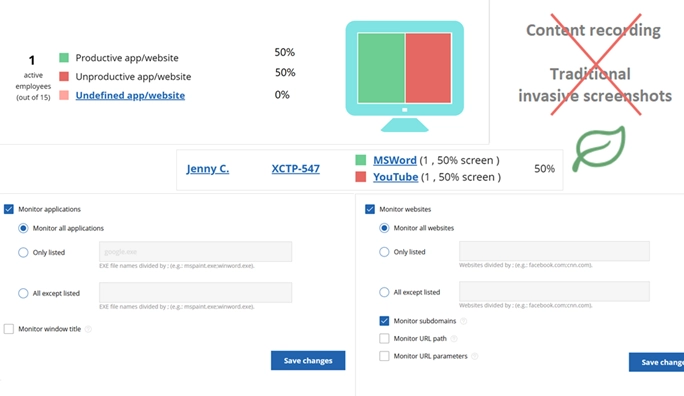Open the XCTP-547 computer link
Screen dimensions: 684x396
pyautogui.click(x=295, y=168)
